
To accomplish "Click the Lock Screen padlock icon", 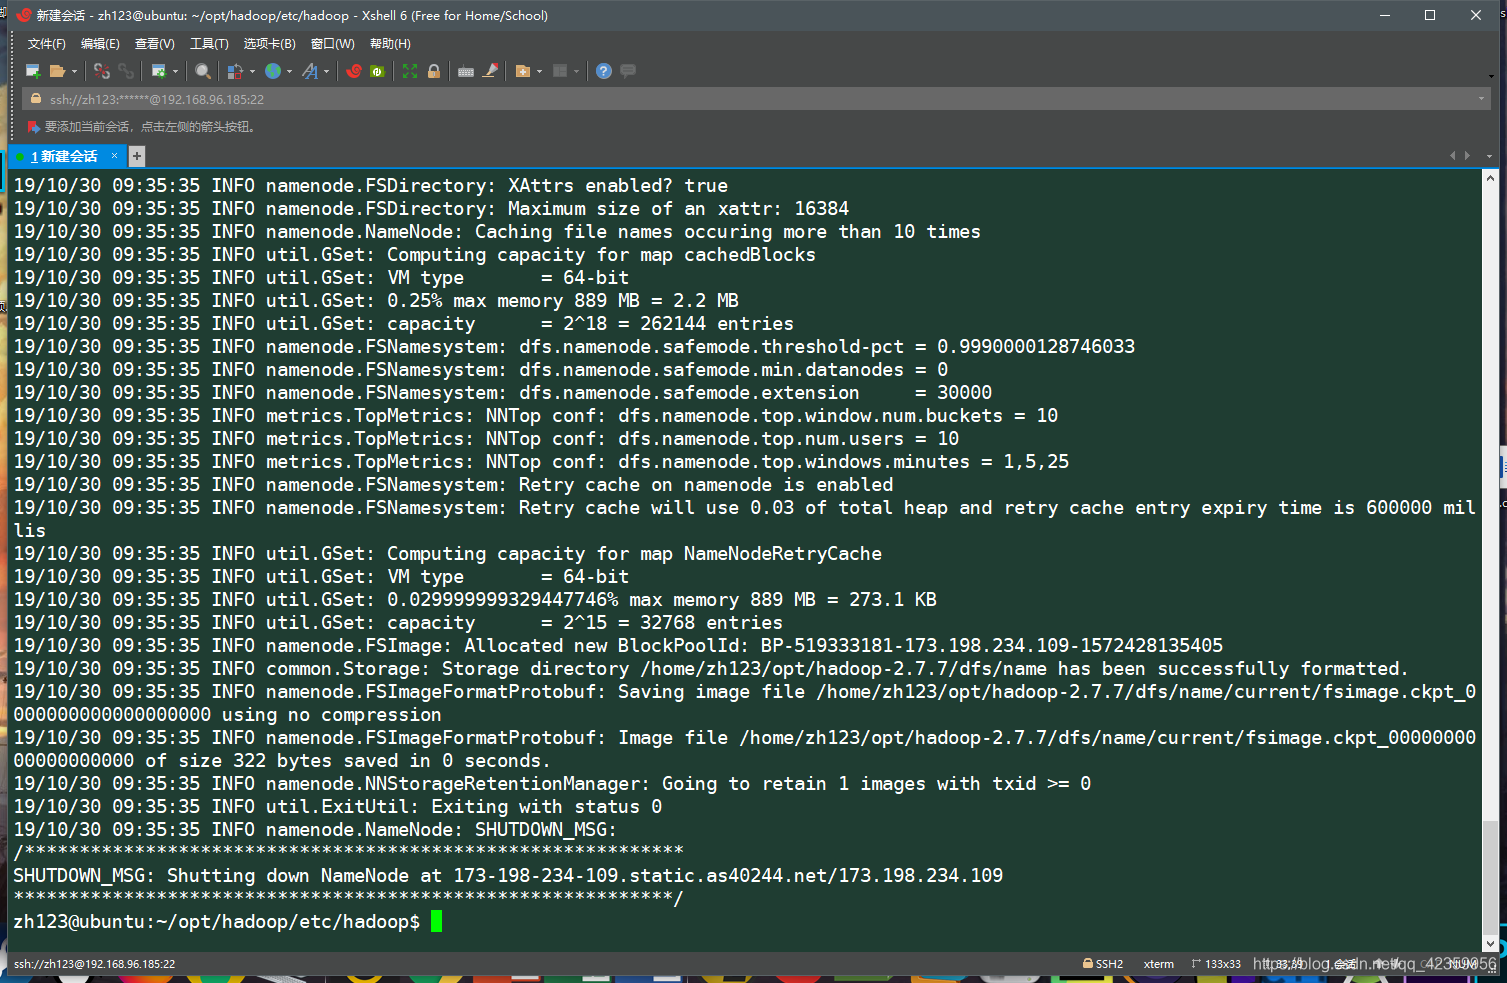I will (x=434, y=71).
